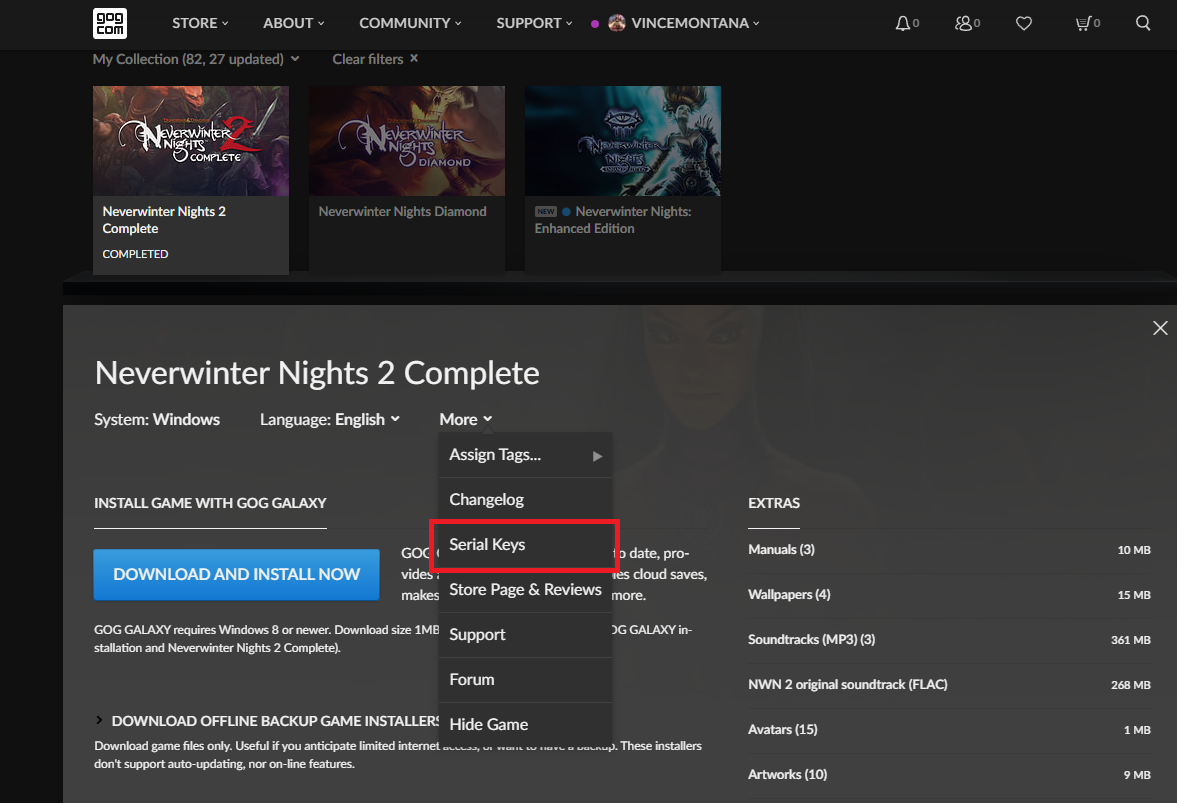Viewport: 1177px width, 803px height.
Task: Remove filters with the Clear filters X
Action: 414,59
